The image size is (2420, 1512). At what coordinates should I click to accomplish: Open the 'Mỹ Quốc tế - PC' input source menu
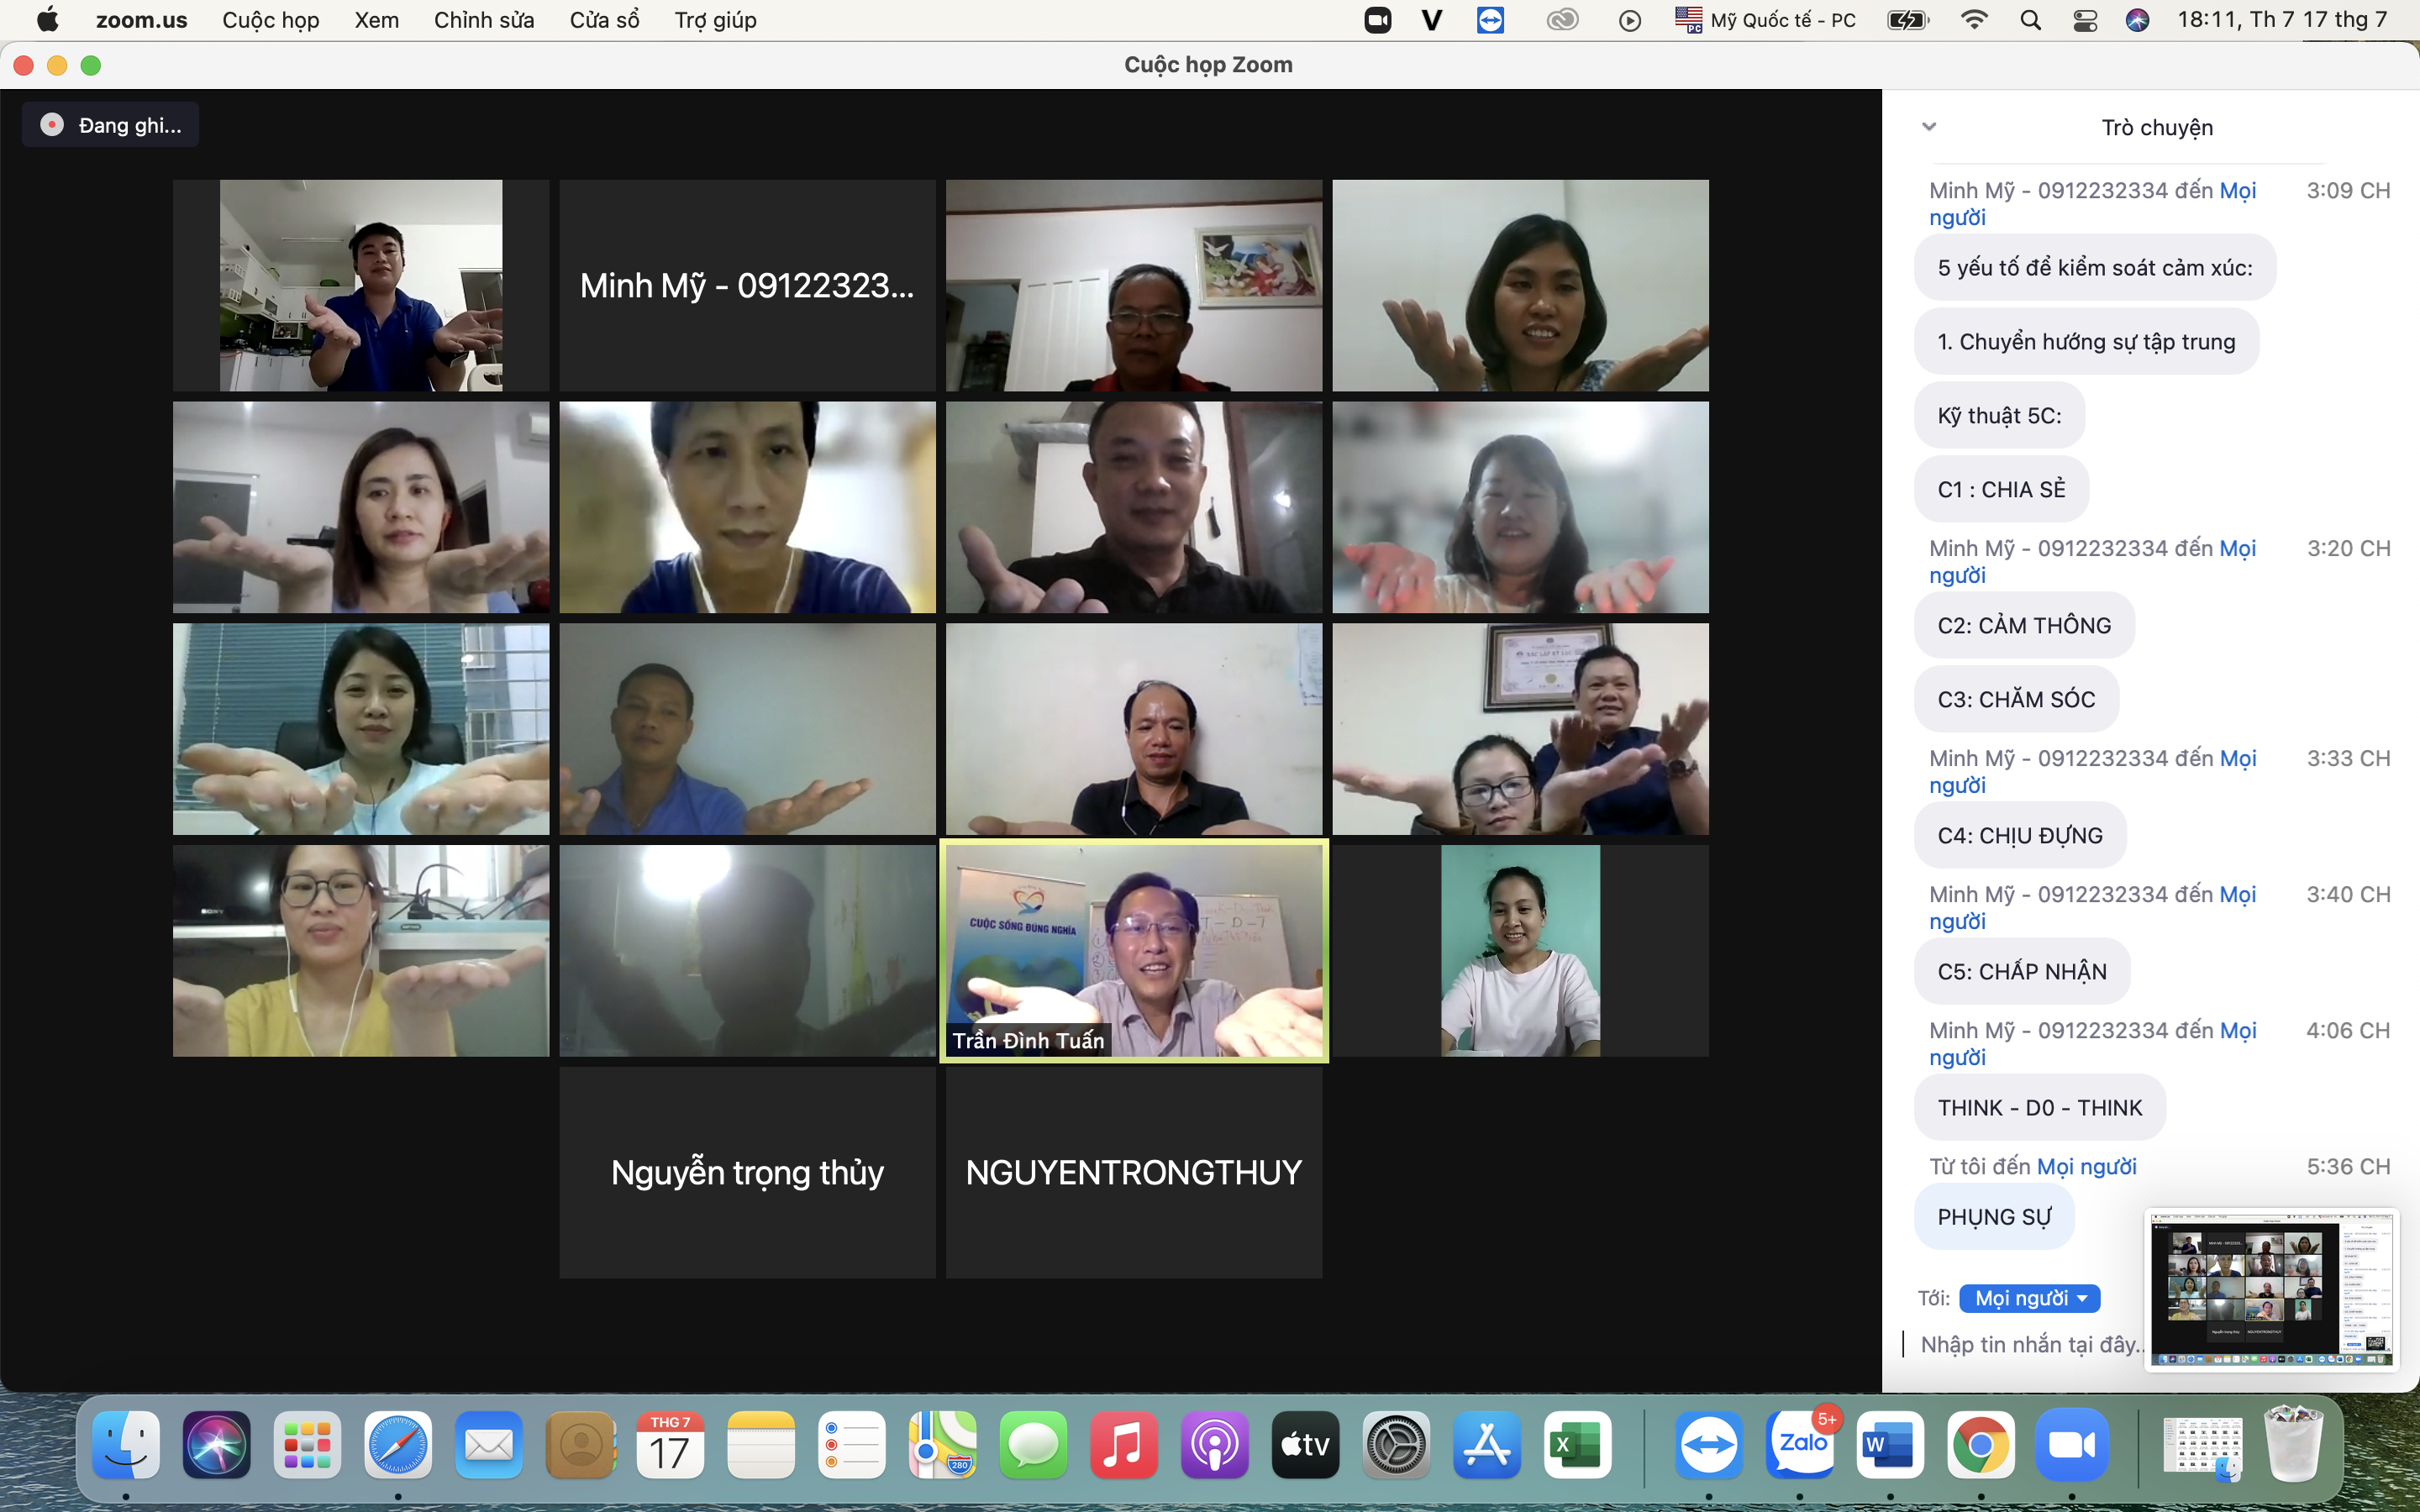[x=1766, y=20]
